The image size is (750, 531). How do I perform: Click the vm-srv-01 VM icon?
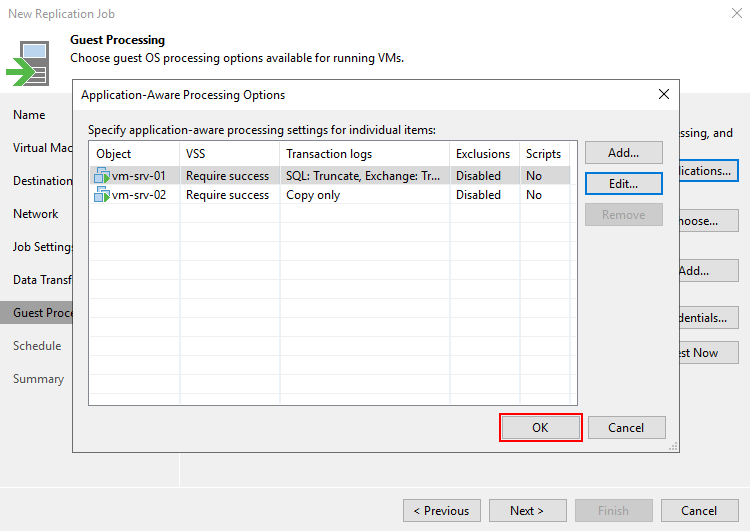point(101,176)
